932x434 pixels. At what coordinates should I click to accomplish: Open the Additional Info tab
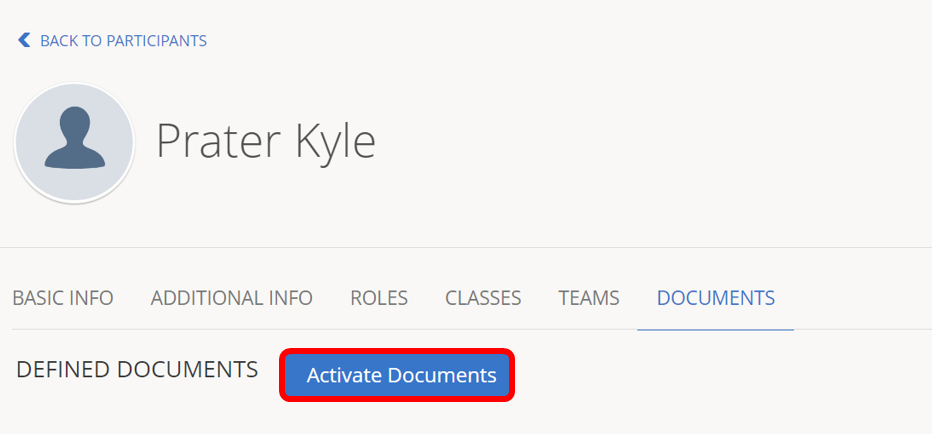tap(231, 298)
